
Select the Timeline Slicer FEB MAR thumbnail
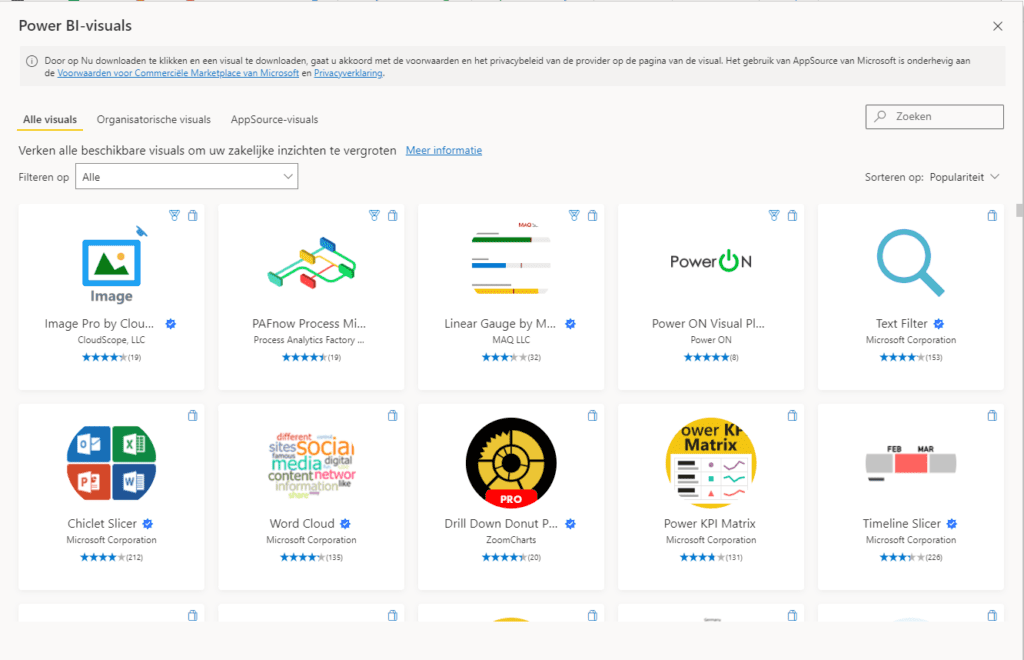click(911, 463)
